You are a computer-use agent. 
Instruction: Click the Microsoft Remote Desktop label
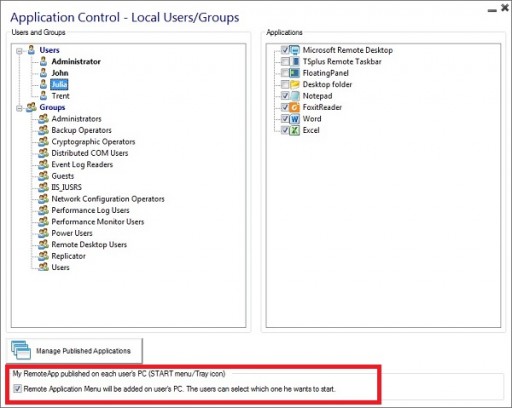coord(348,50)
